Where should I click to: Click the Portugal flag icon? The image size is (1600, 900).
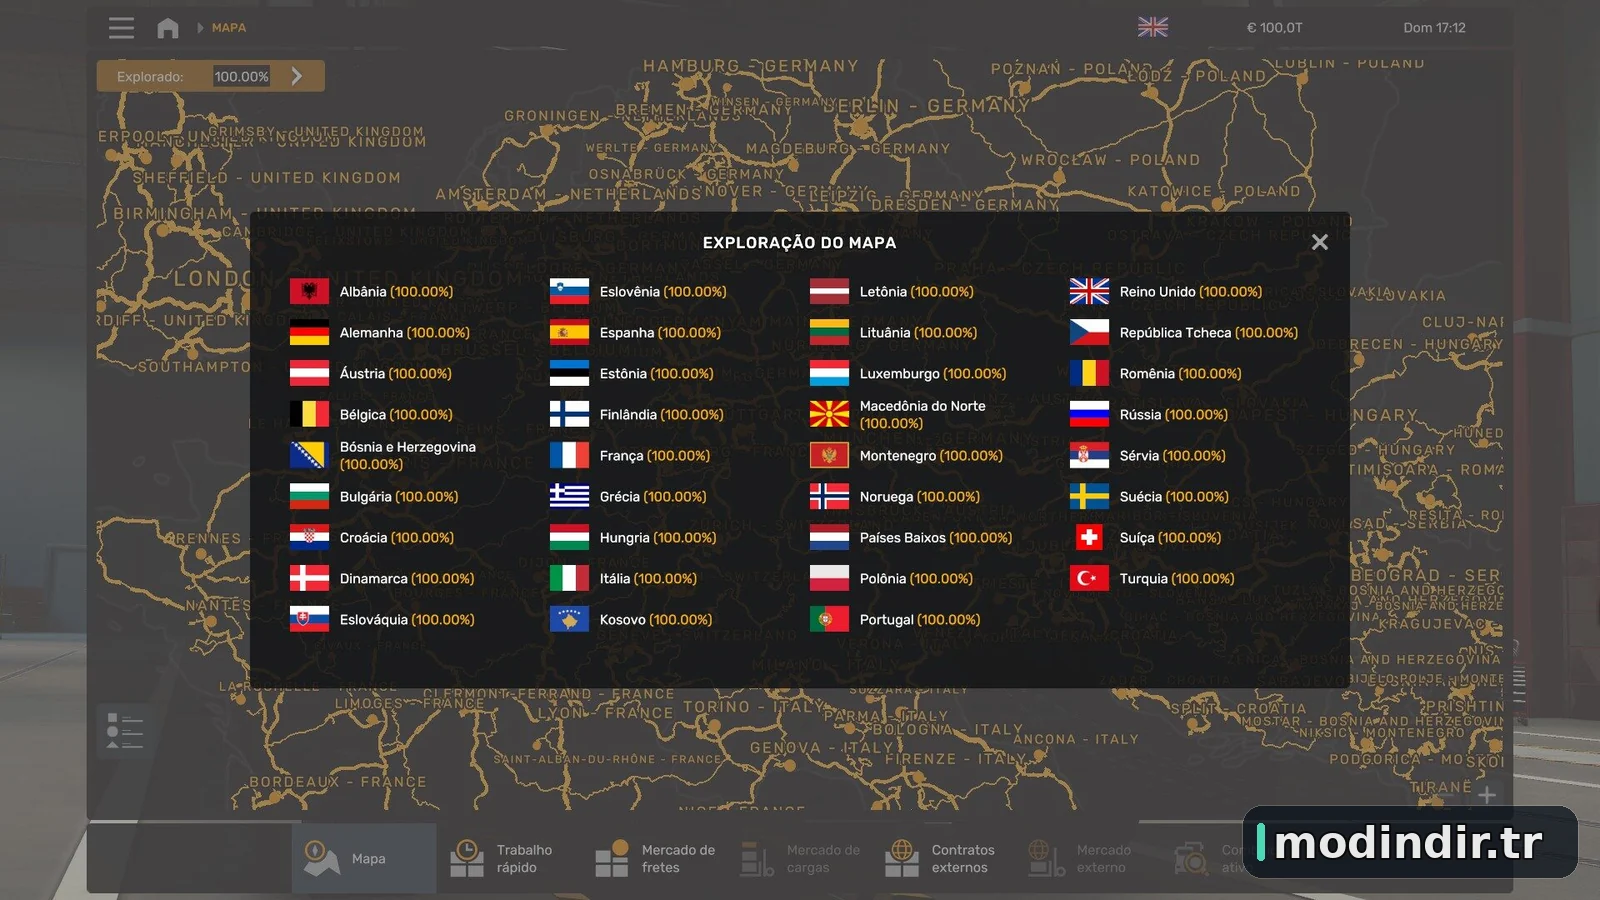829,619
